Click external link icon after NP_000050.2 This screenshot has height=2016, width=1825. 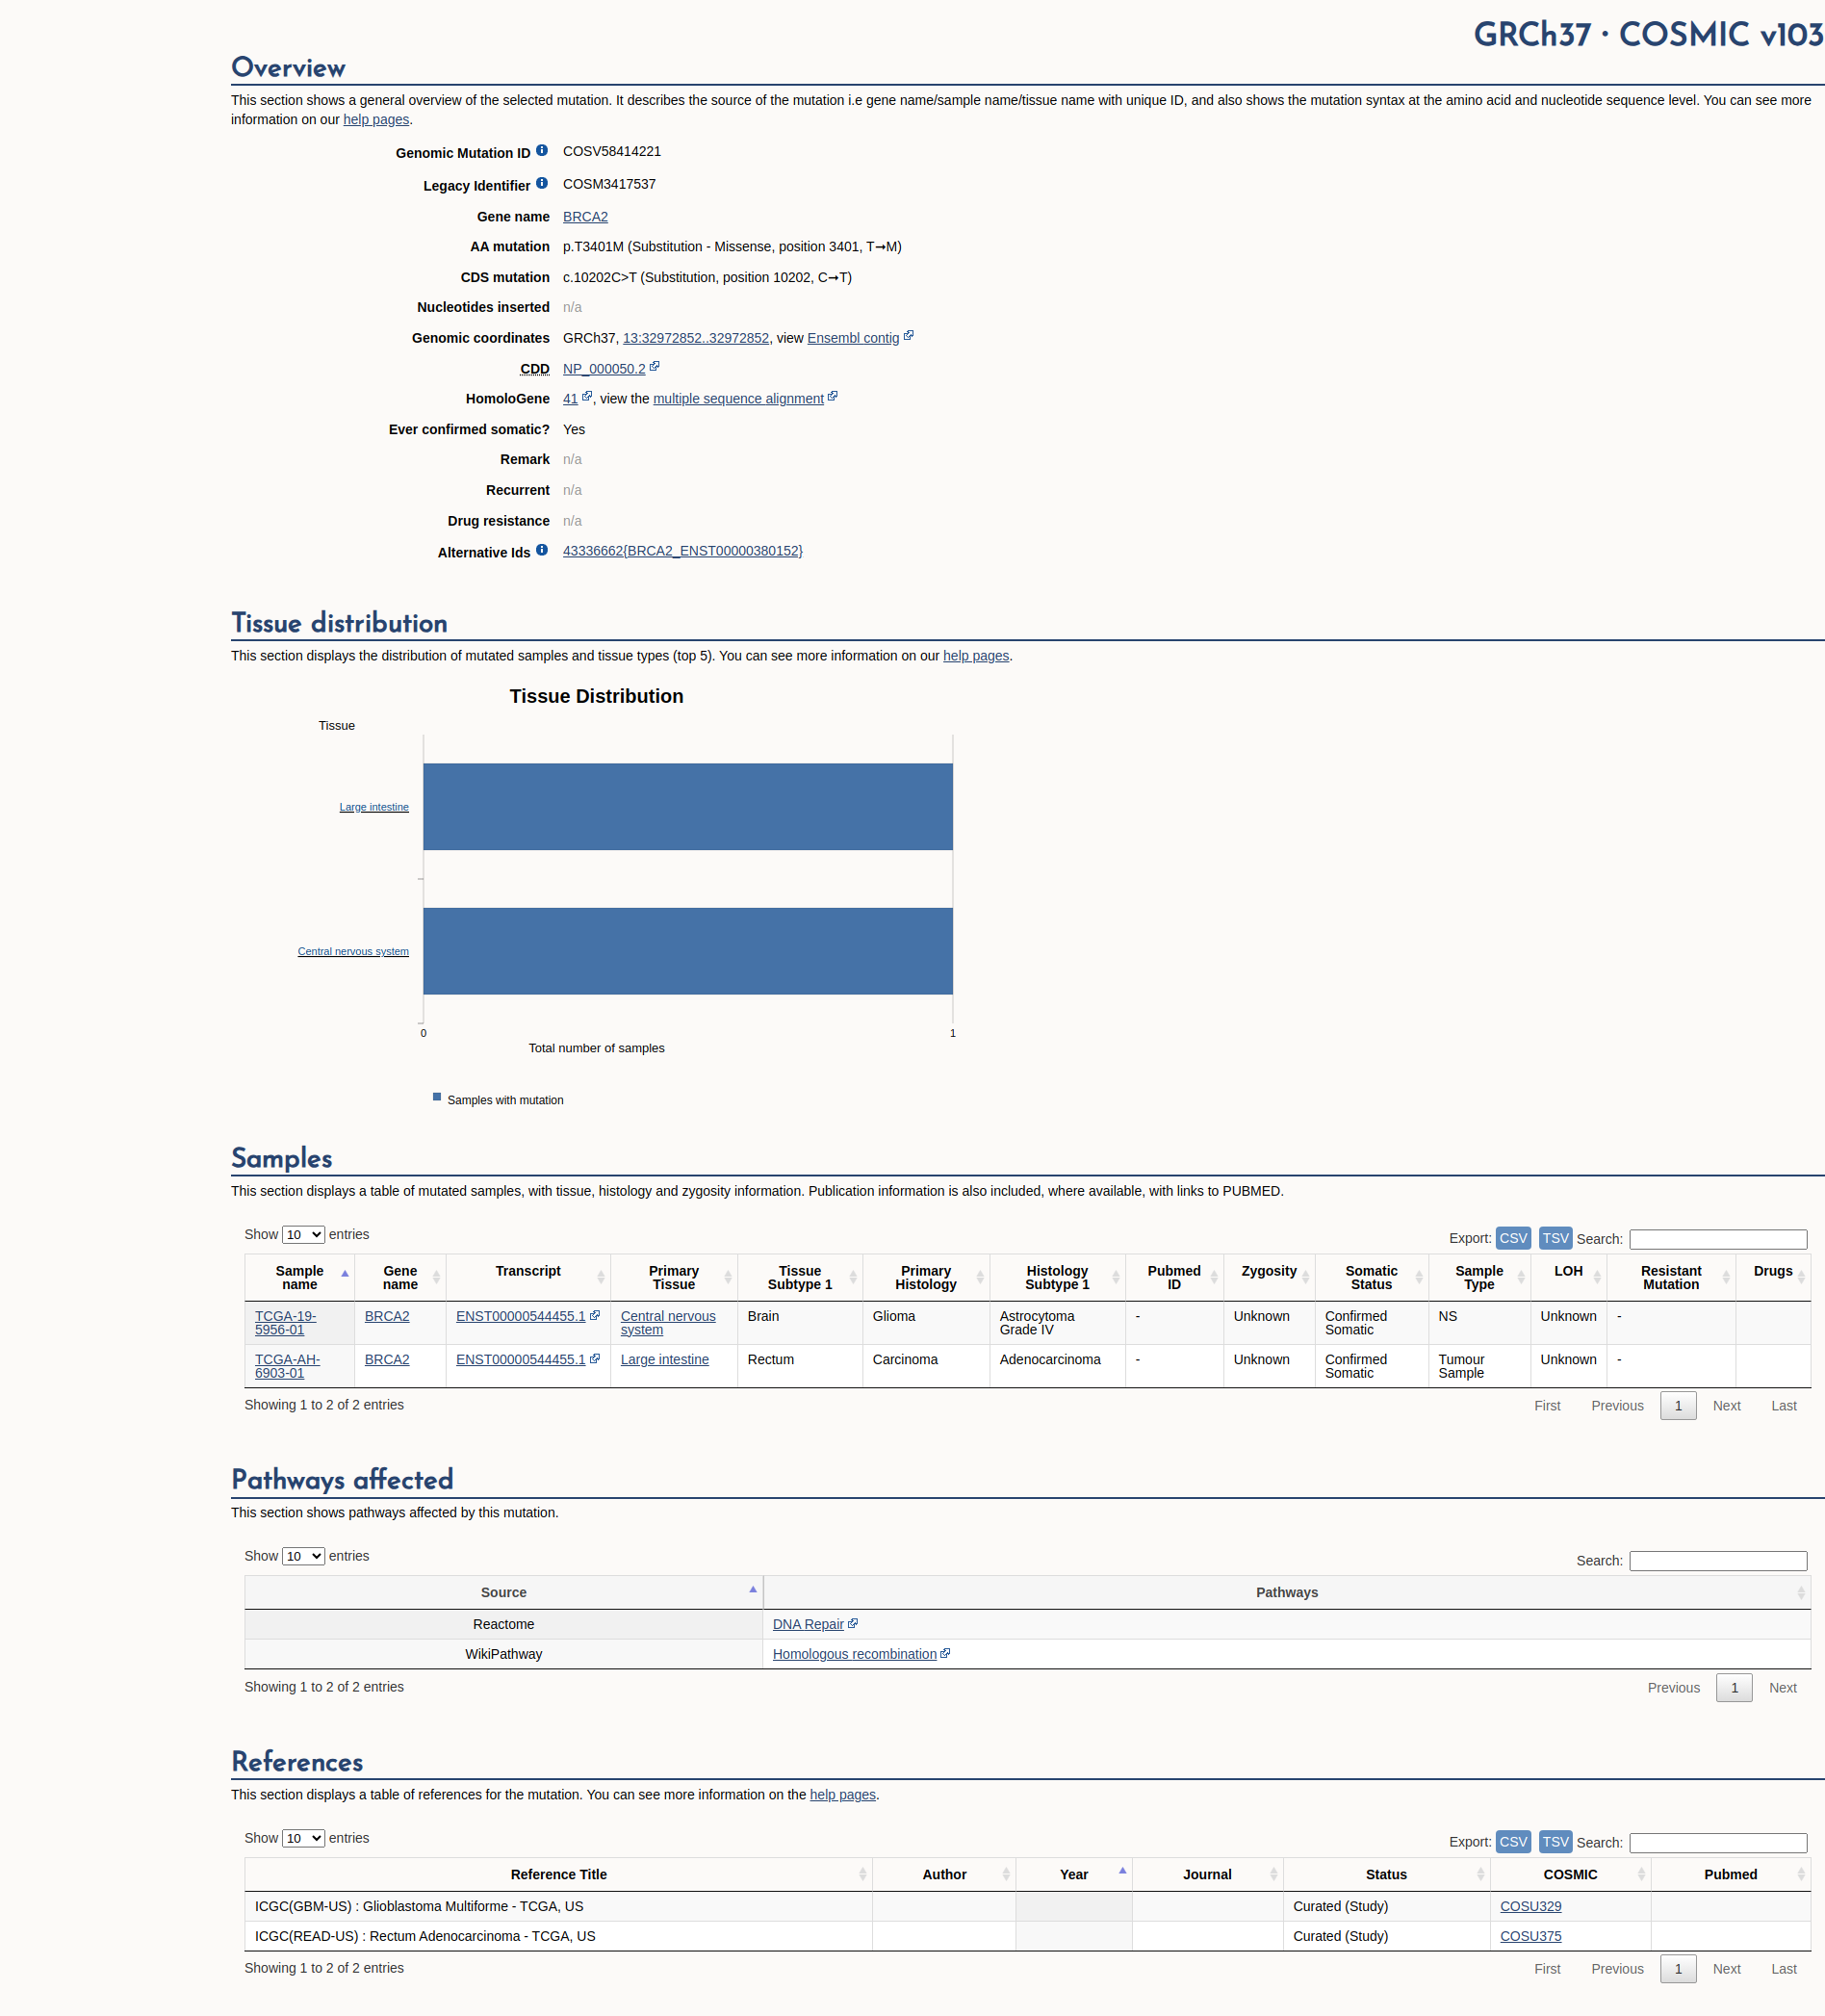[x=654, y=367]
